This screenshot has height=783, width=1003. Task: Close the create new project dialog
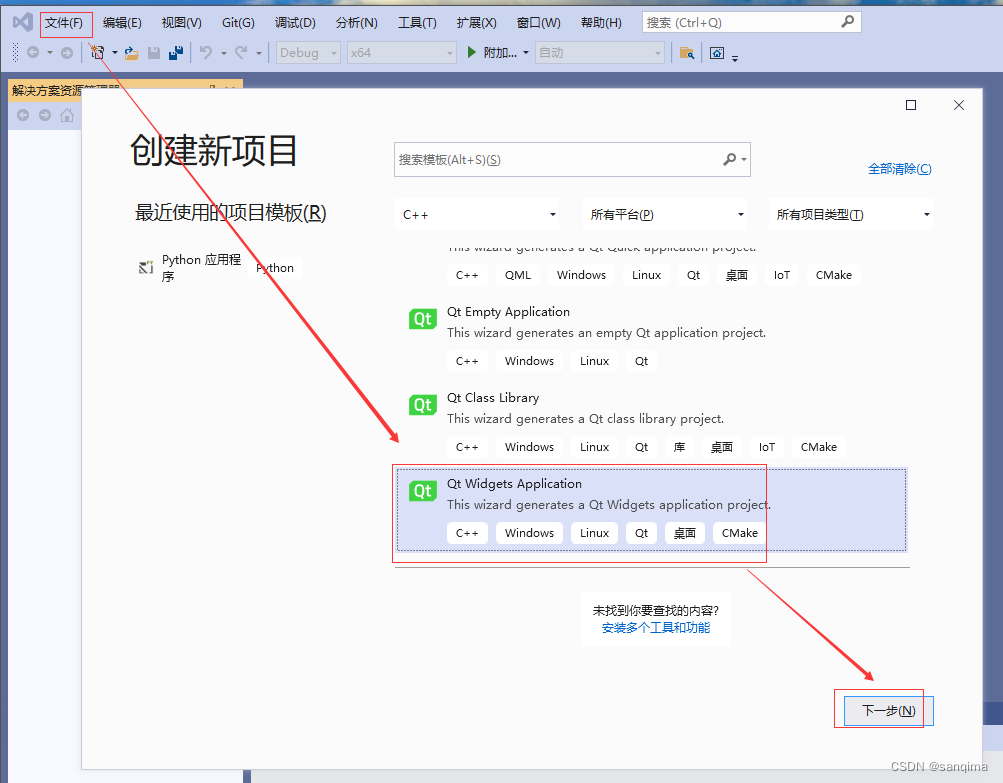[959, 105]
